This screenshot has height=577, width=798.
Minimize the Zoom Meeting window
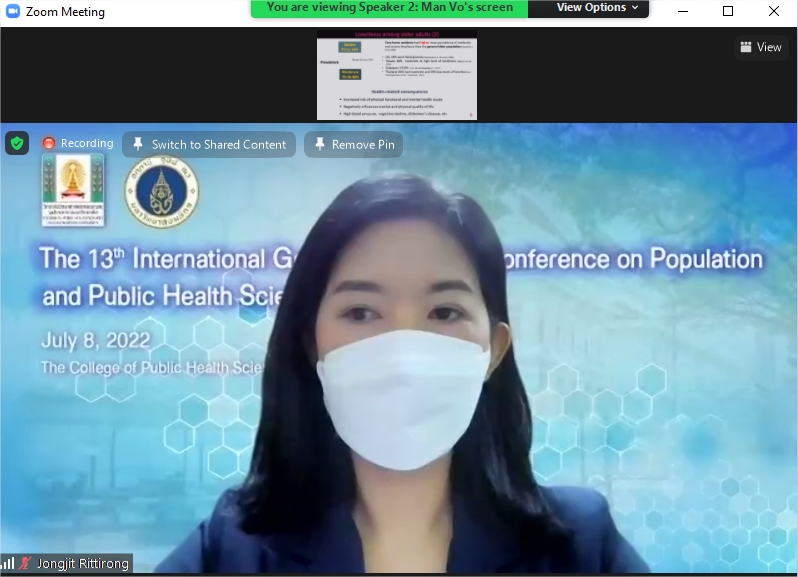pos(682,12)
